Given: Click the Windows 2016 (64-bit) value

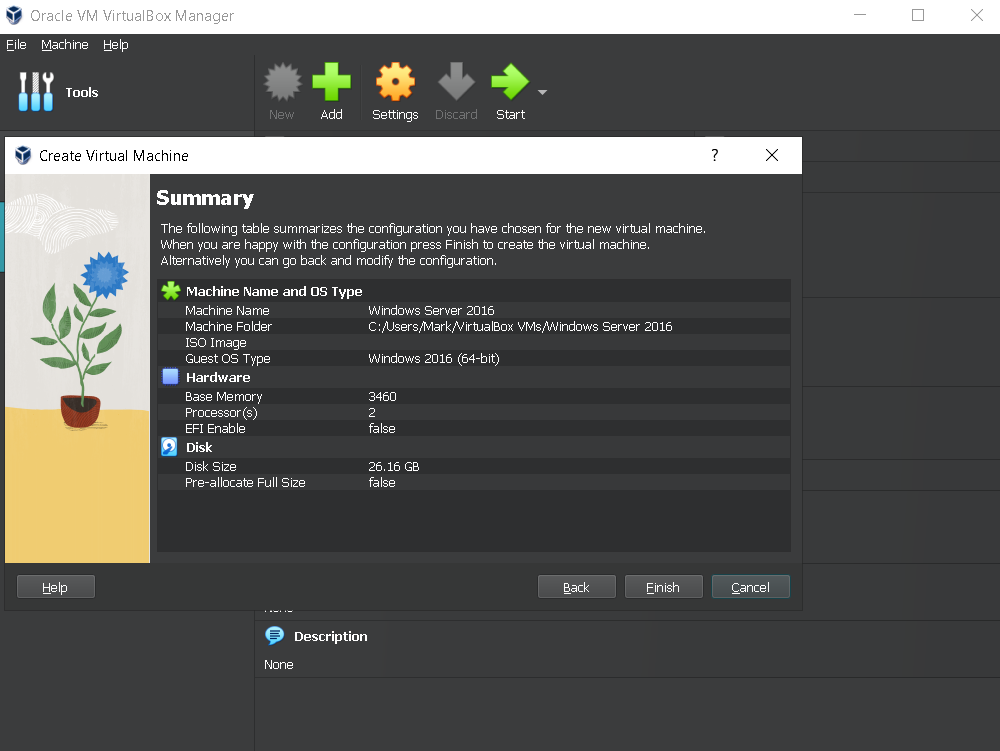Looking at the screenshot, I should (x=434, y=358).
